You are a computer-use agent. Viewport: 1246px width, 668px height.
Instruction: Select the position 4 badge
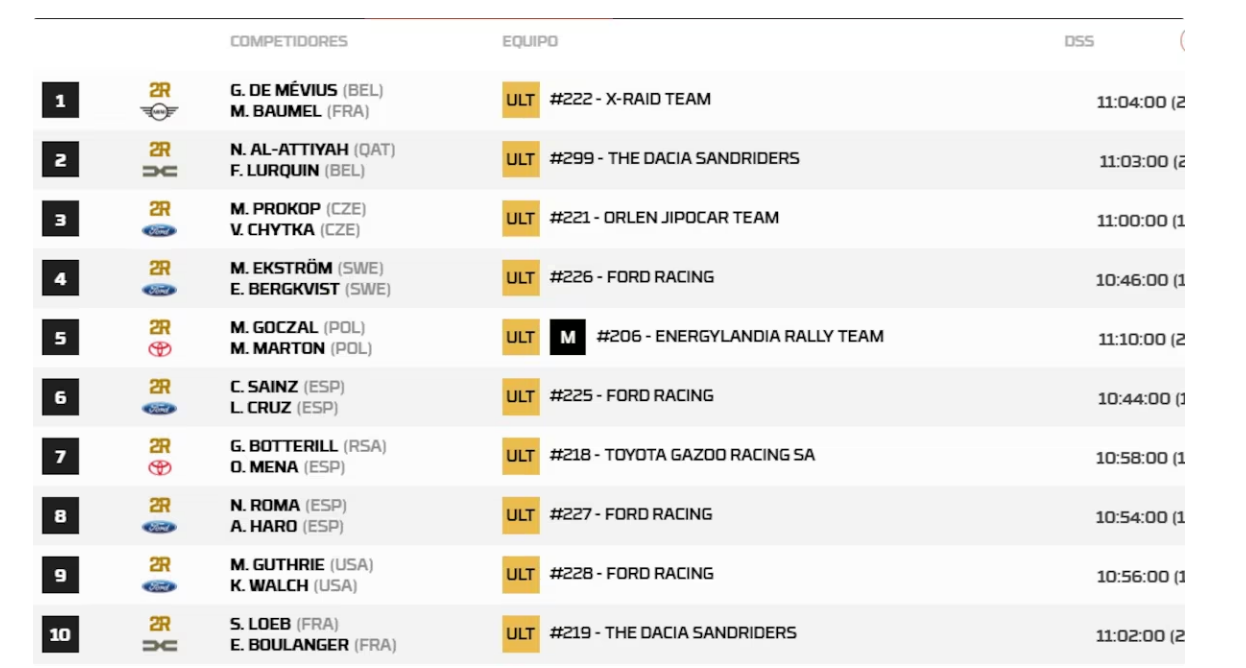60,278
